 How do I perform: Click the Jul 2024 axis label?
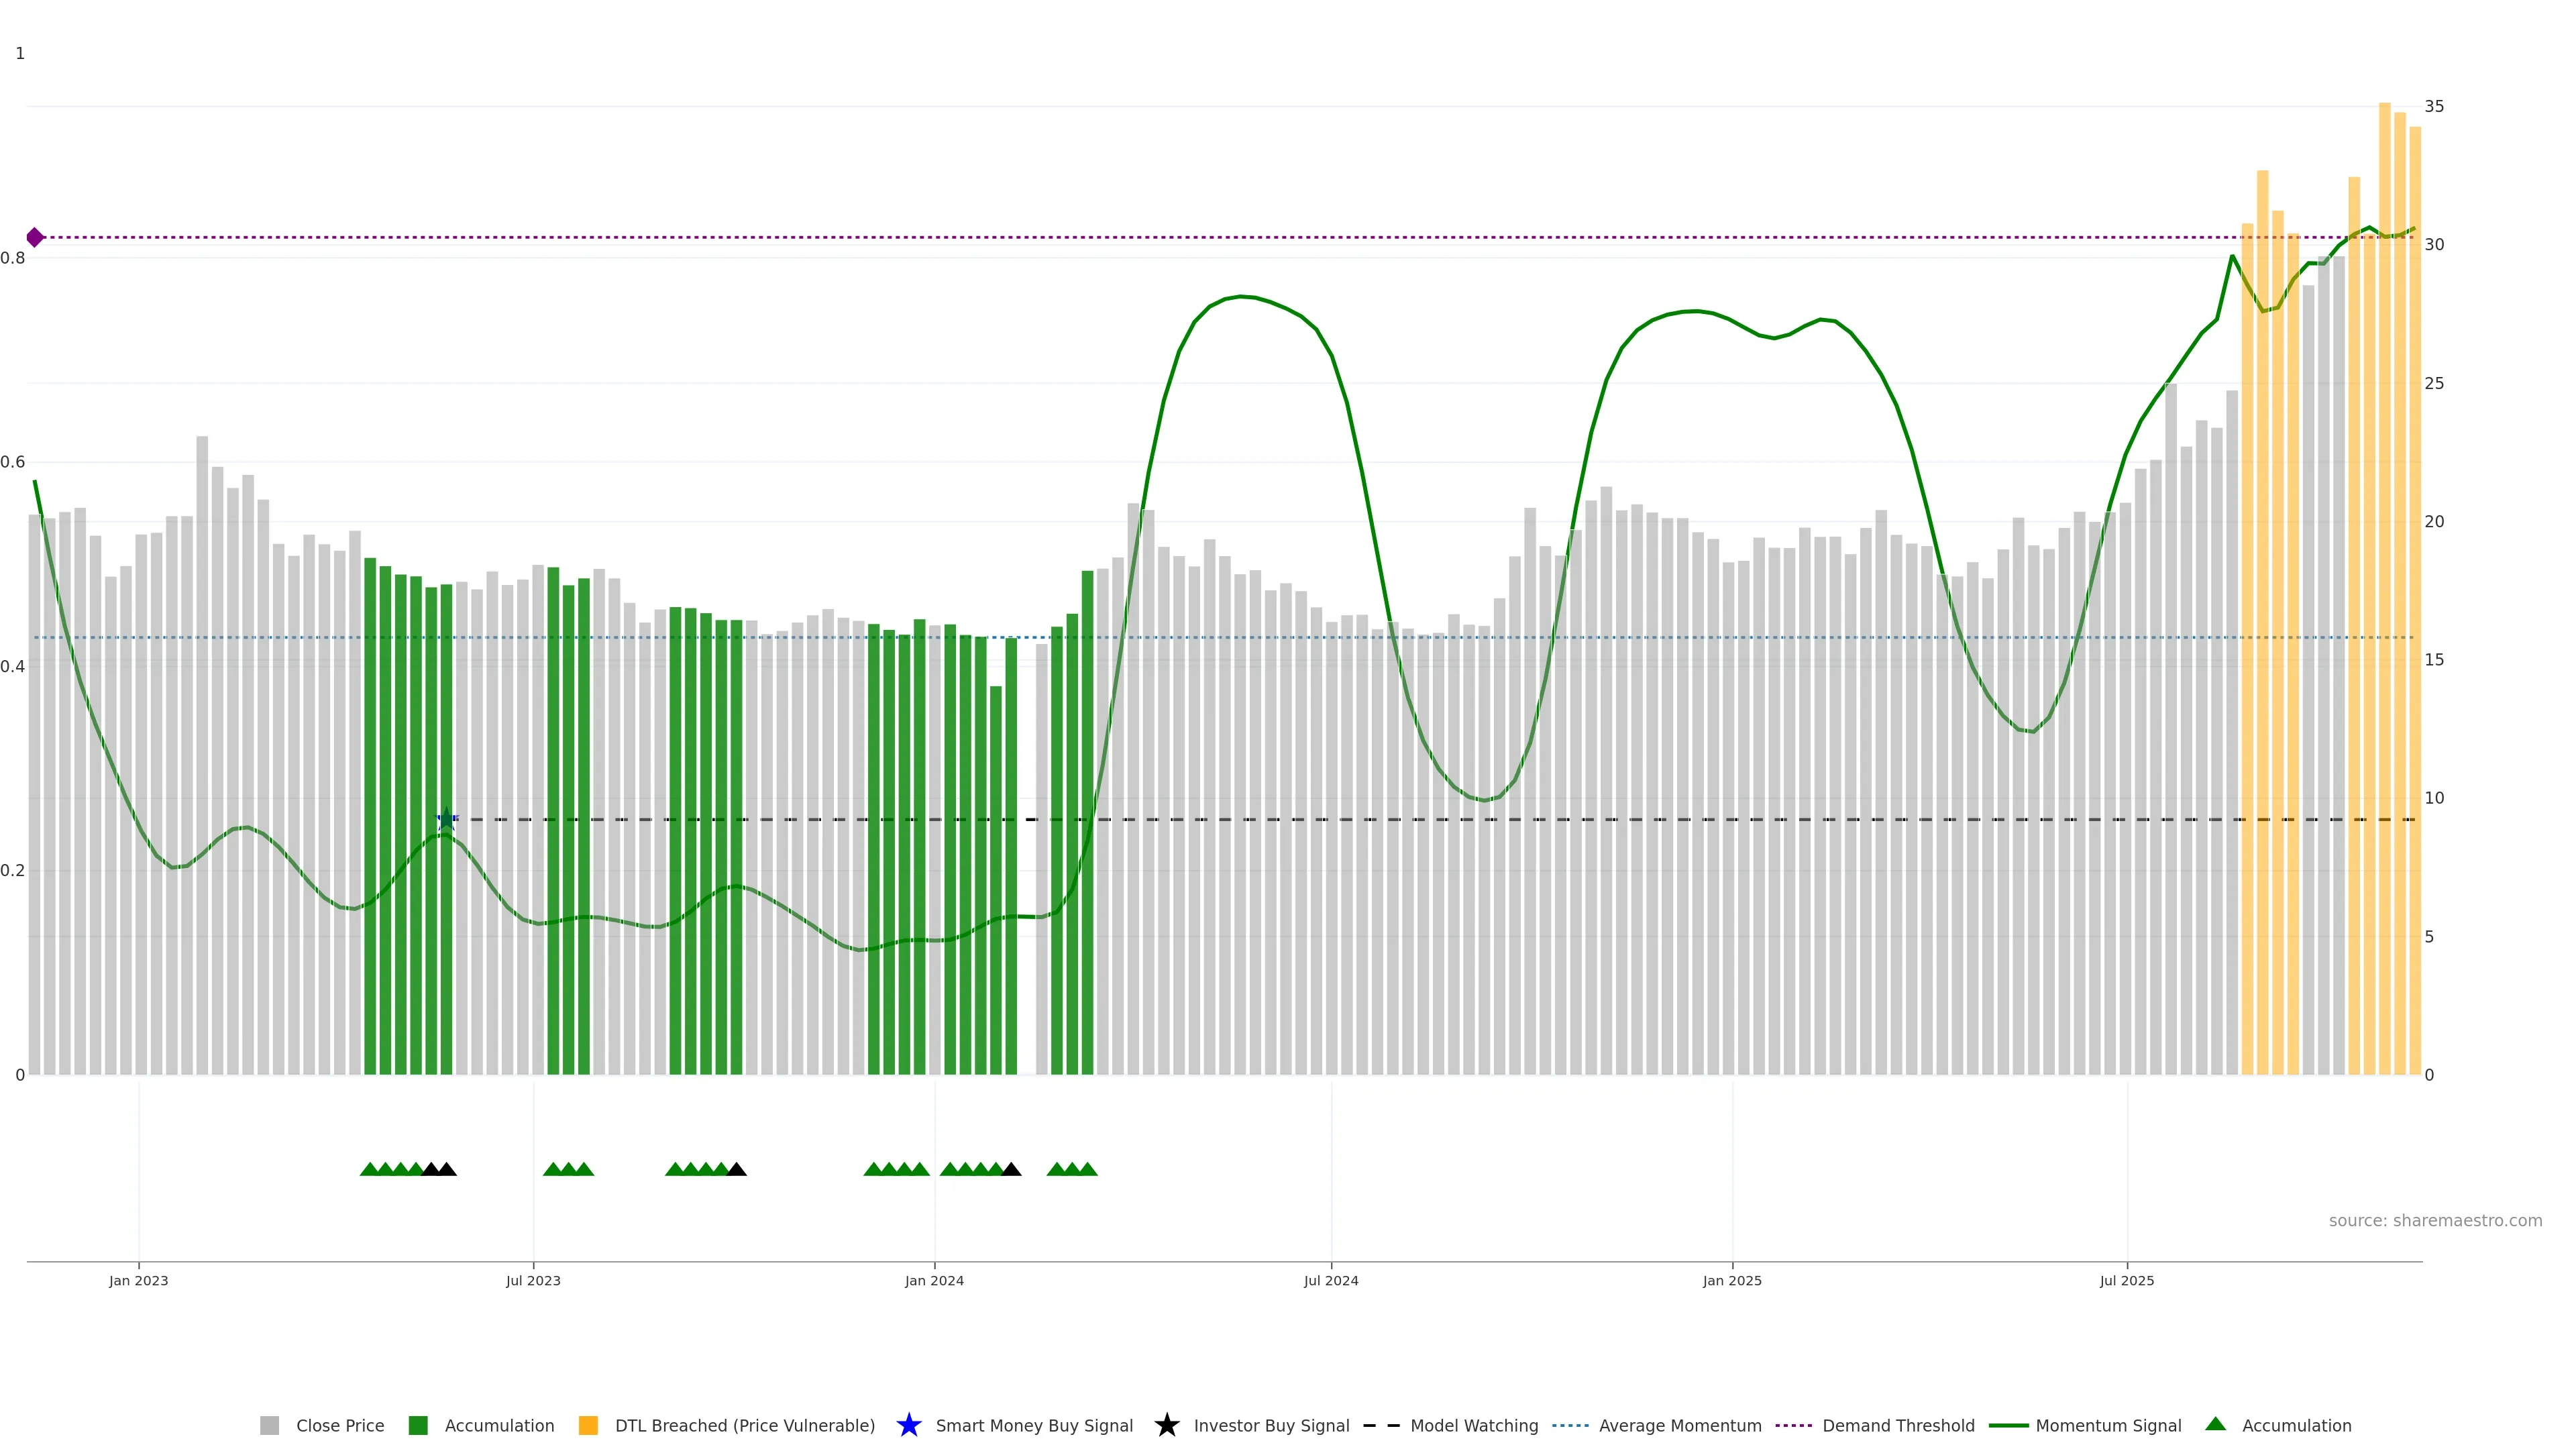point(1330,1280)
